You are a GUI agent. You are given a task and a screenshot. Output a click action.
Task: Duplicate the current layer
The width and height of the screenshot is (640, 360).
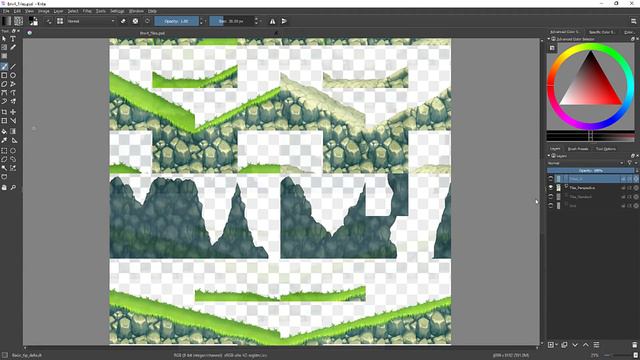pos(564,345)
